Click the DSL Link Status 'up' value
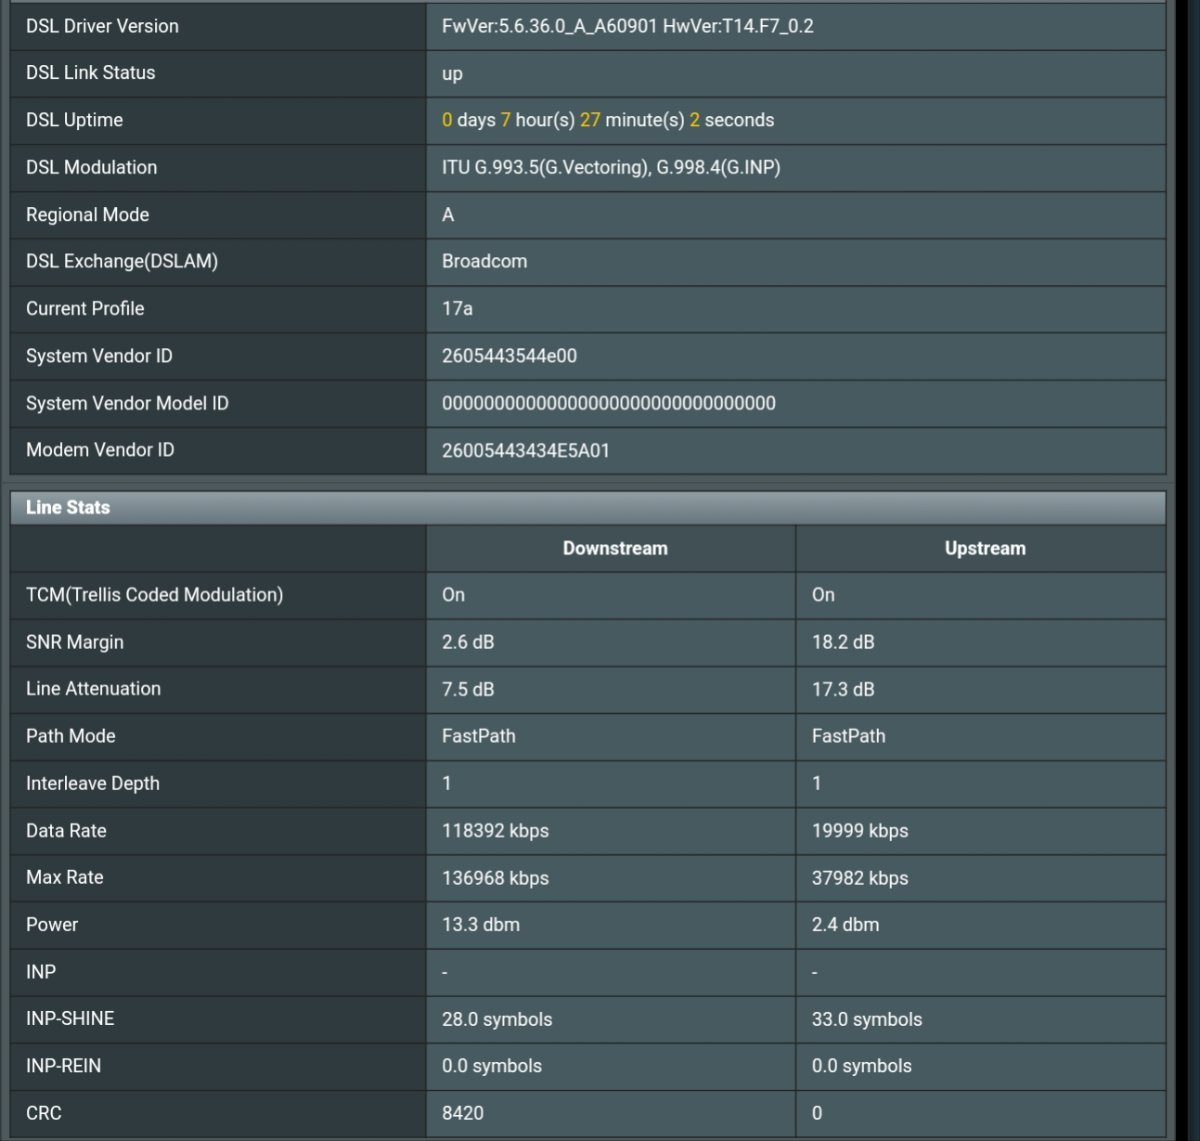Image resolution: width=1200 pixels, height=1141 pixels. point(452,74)
